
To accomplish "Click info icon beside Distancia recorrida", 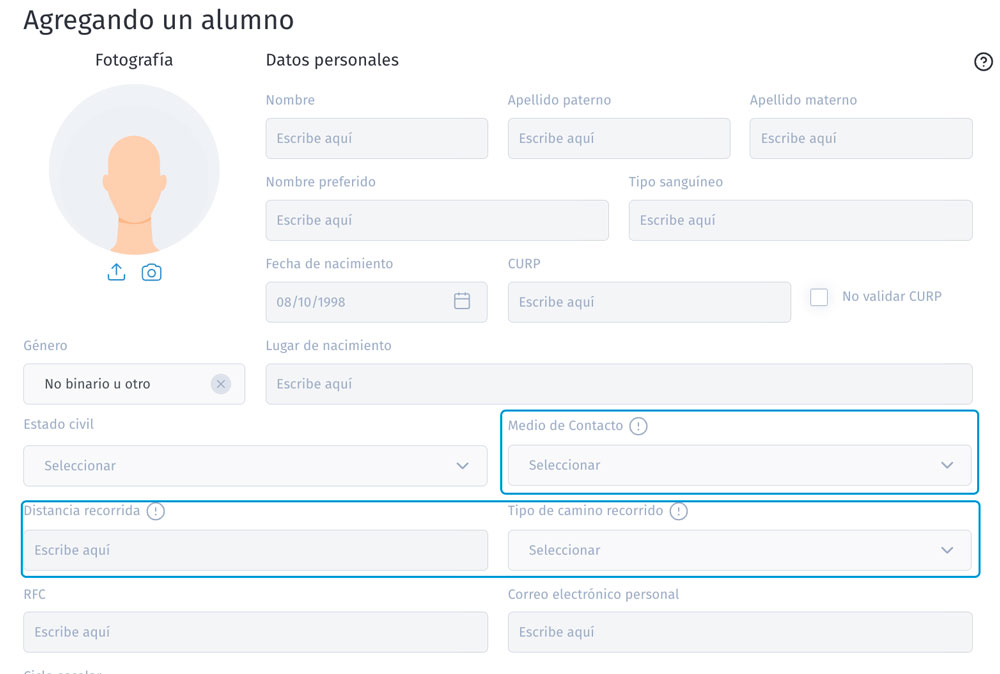I will tap(156, 511).
